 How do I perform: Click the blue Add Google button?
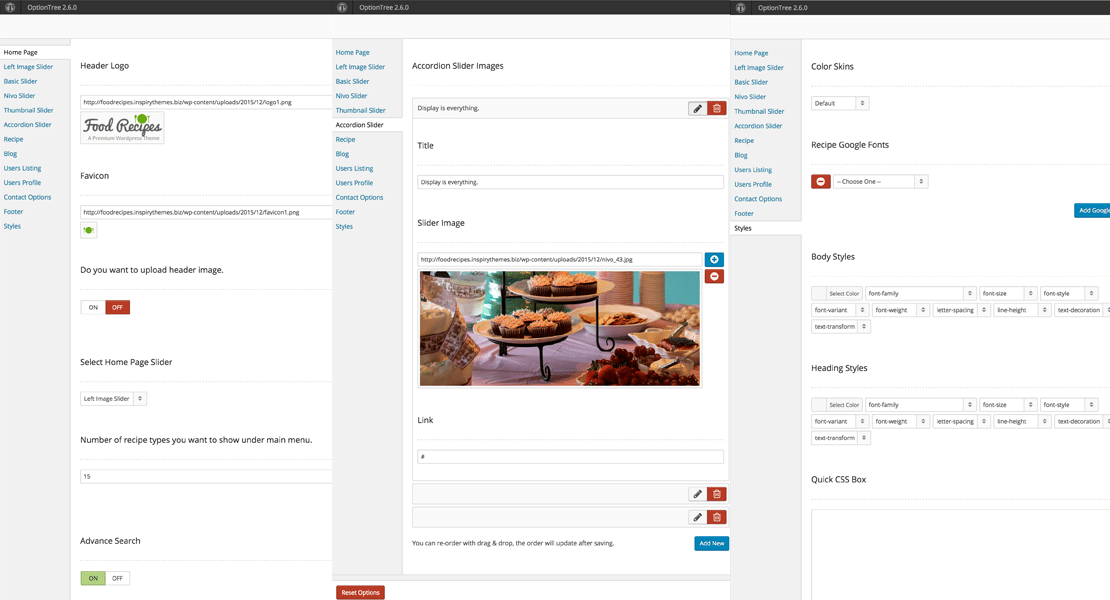1092,210
